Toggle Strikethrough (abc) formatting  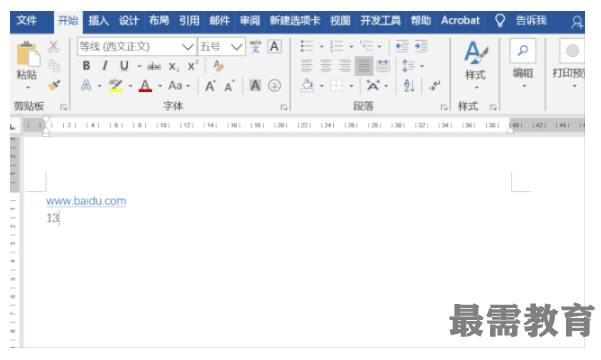pyautogui.click(x=154, y=67)
